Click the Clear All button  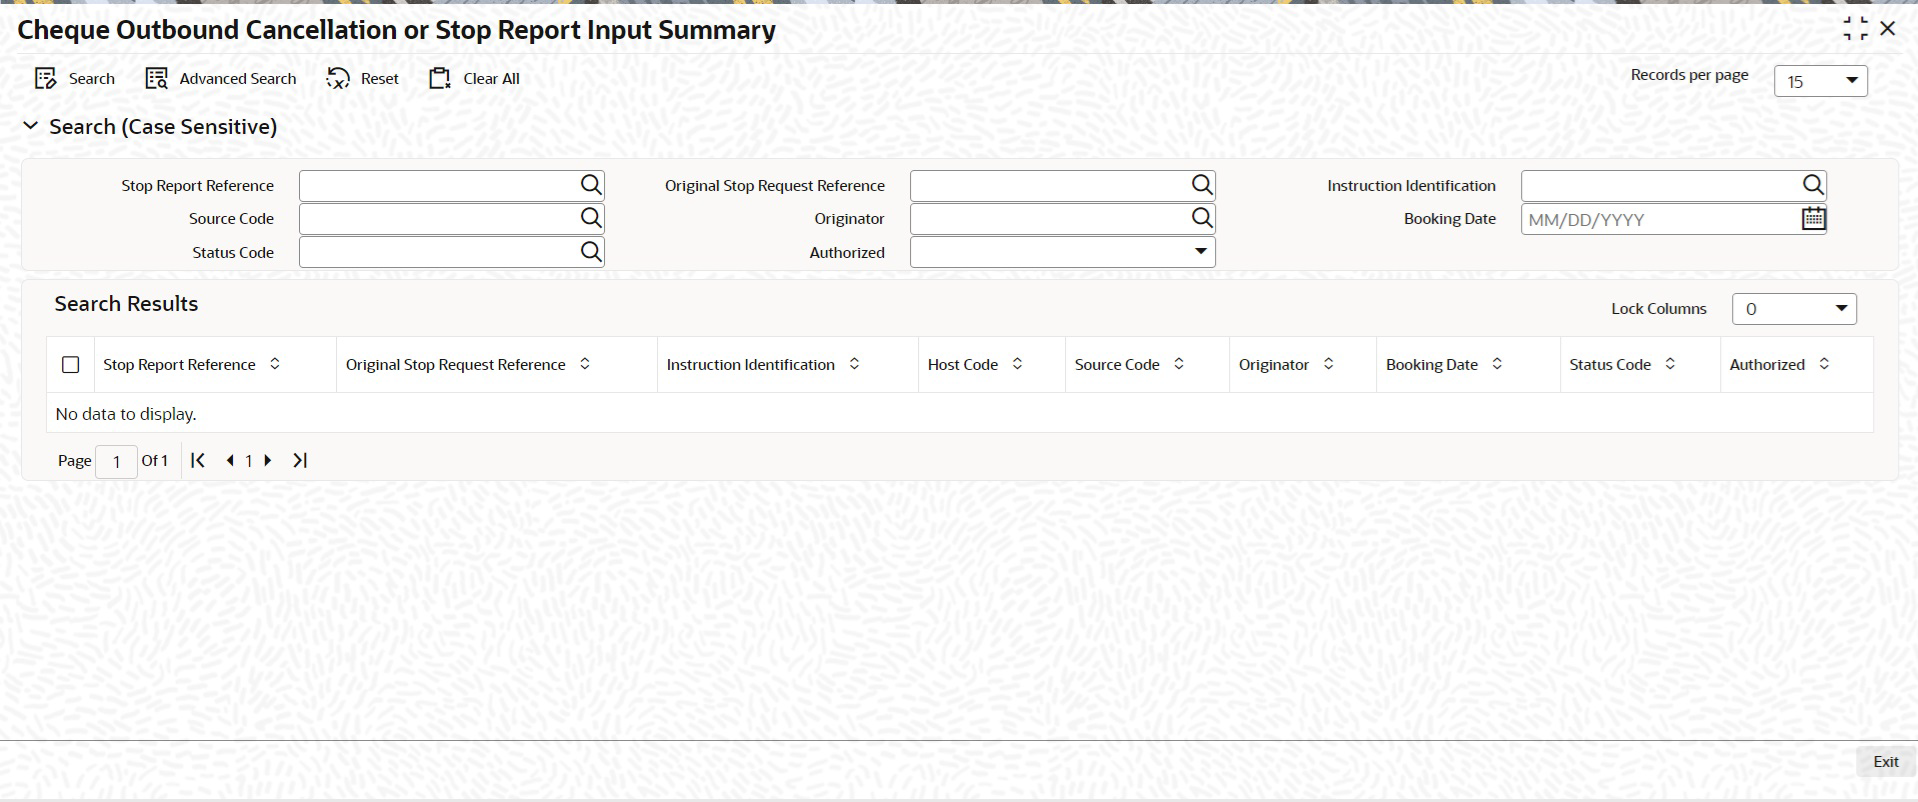coord(475,79)
